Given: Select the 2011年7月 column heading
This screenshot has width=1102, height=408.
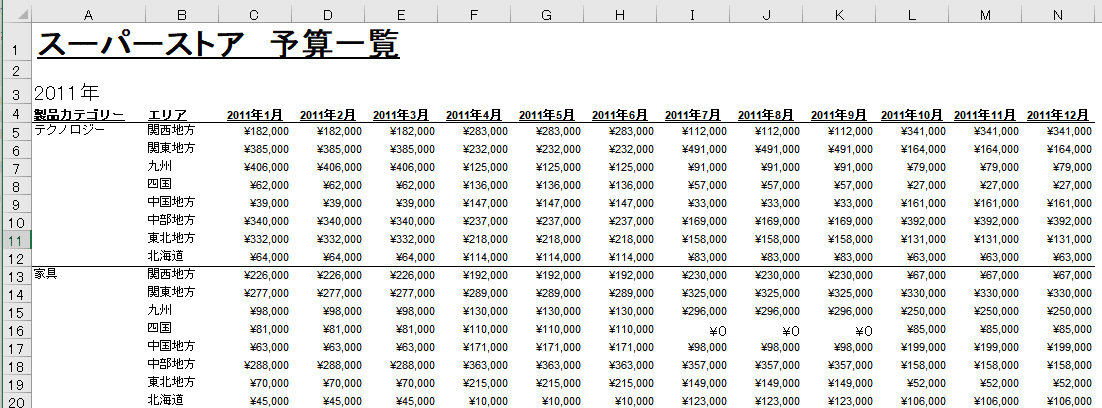Looking at the screenshot, I should pyautogui.click(x=693, y=114).
